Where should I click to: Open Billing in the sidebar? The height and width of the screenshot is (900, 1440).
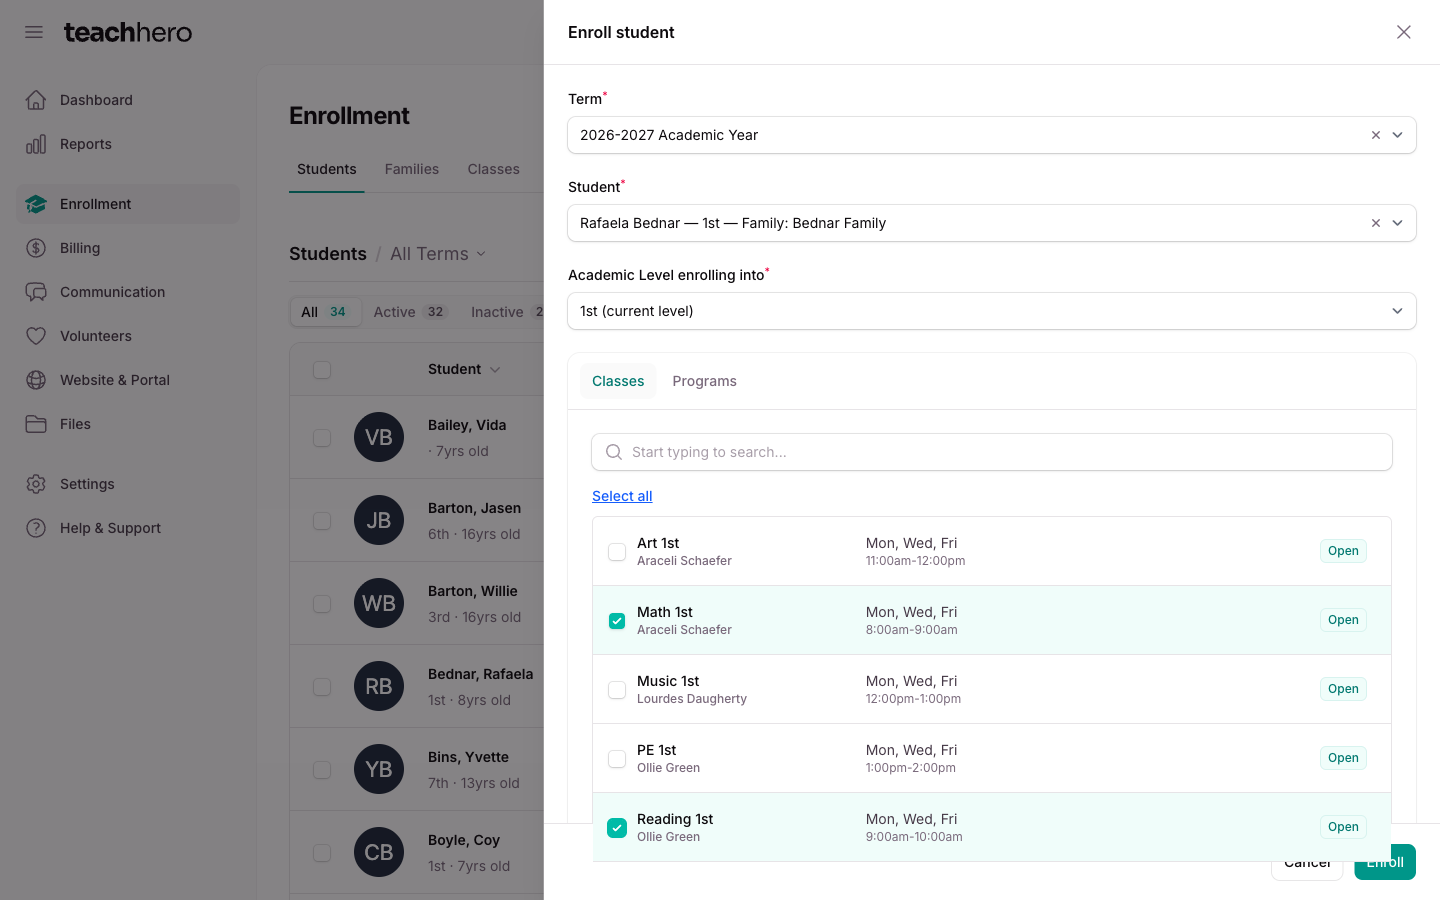click(x=128, y=248)
